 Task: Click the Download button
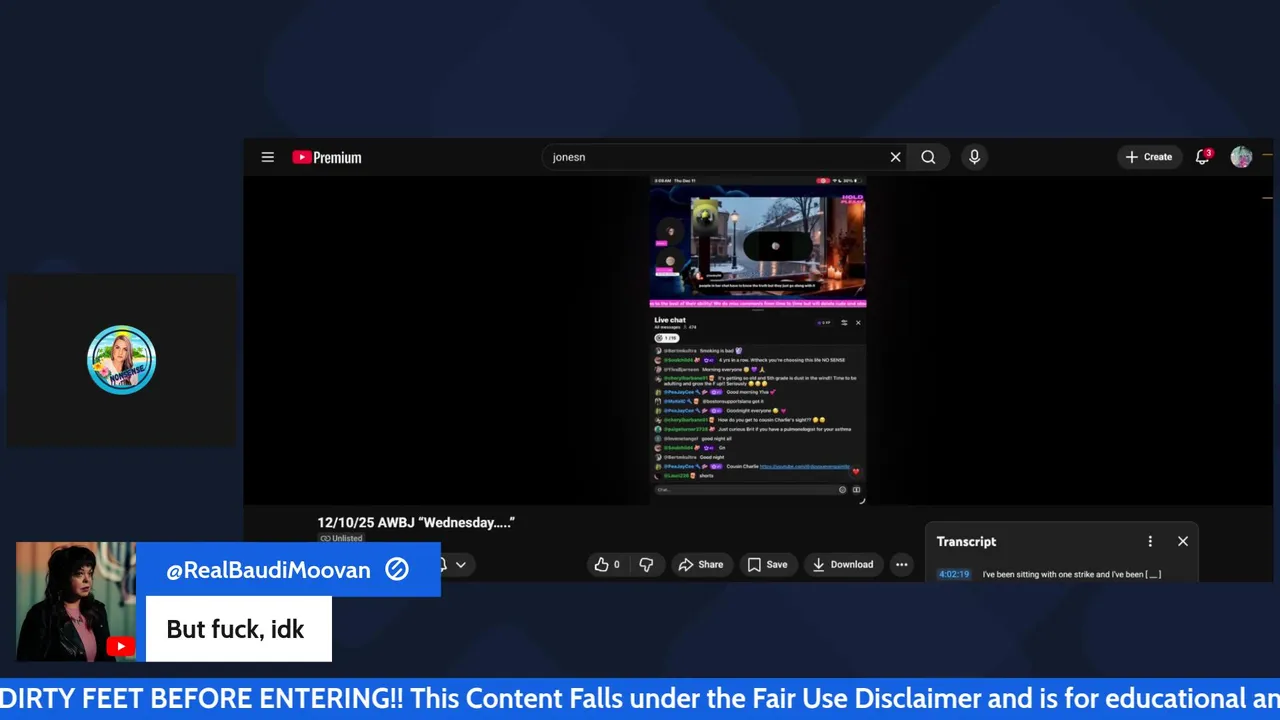click(842, 564)
